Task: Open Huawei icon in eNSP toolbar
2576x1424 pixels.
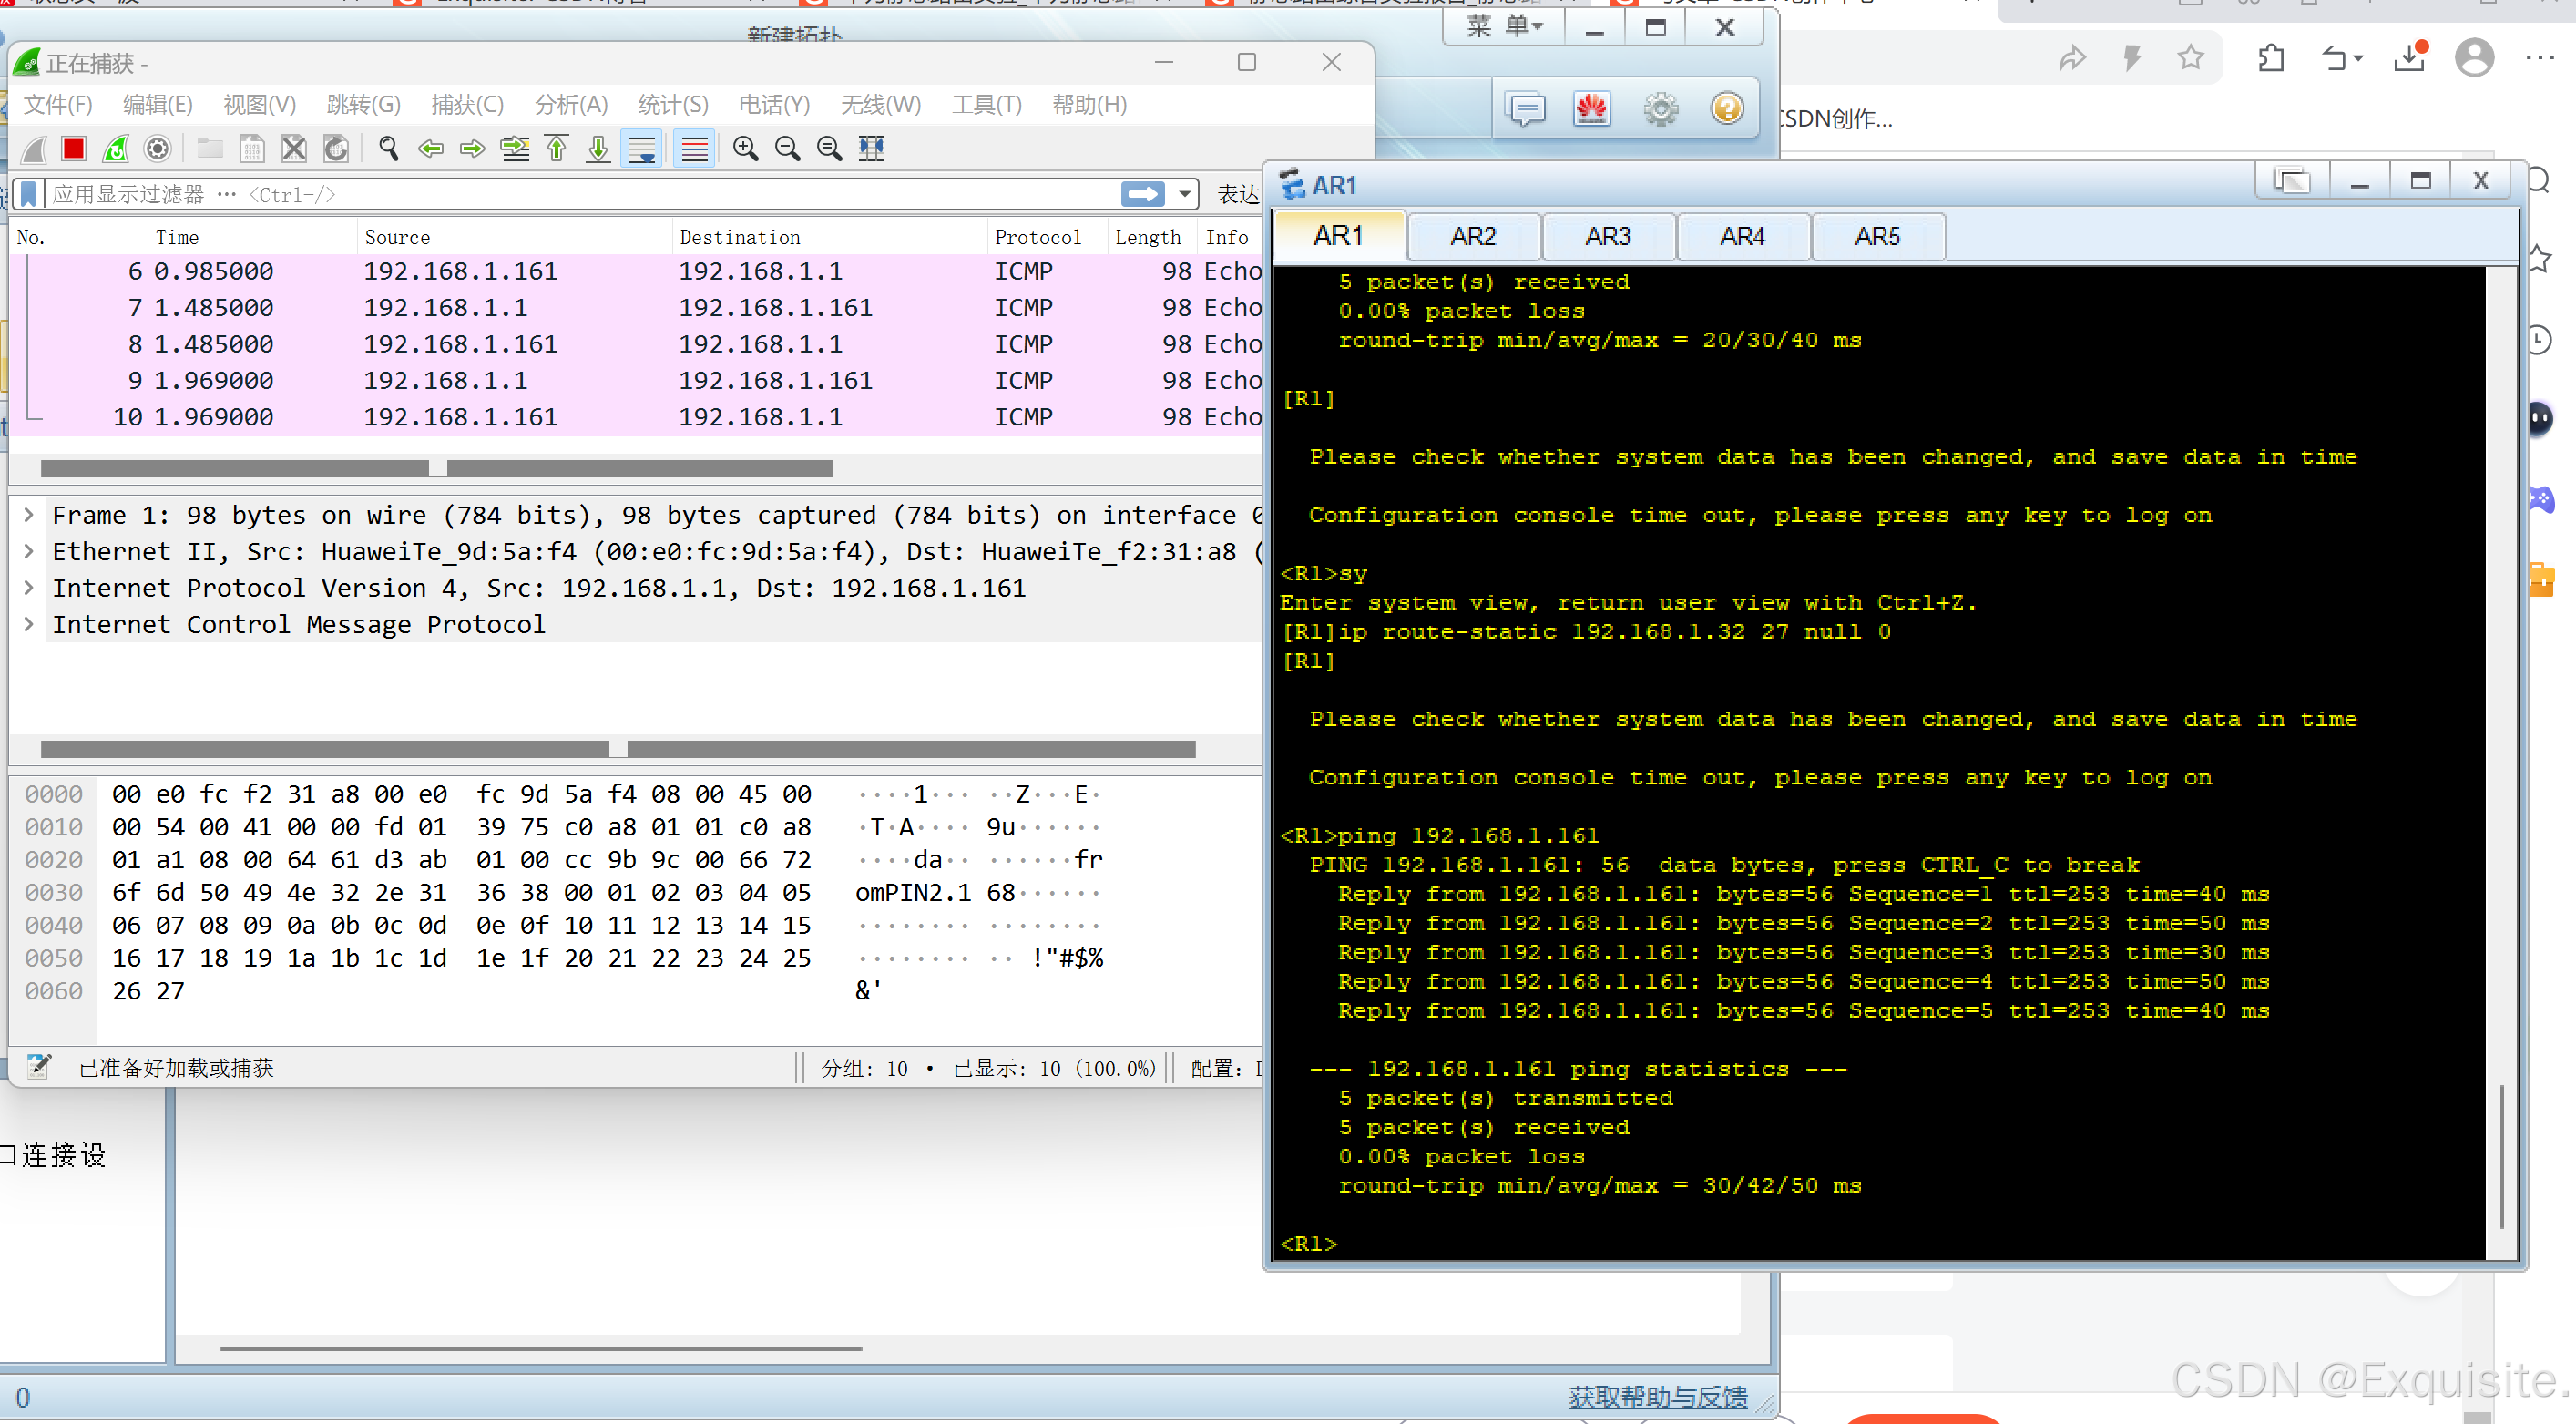Action: pyautogui.click(x=1591, y=108)
